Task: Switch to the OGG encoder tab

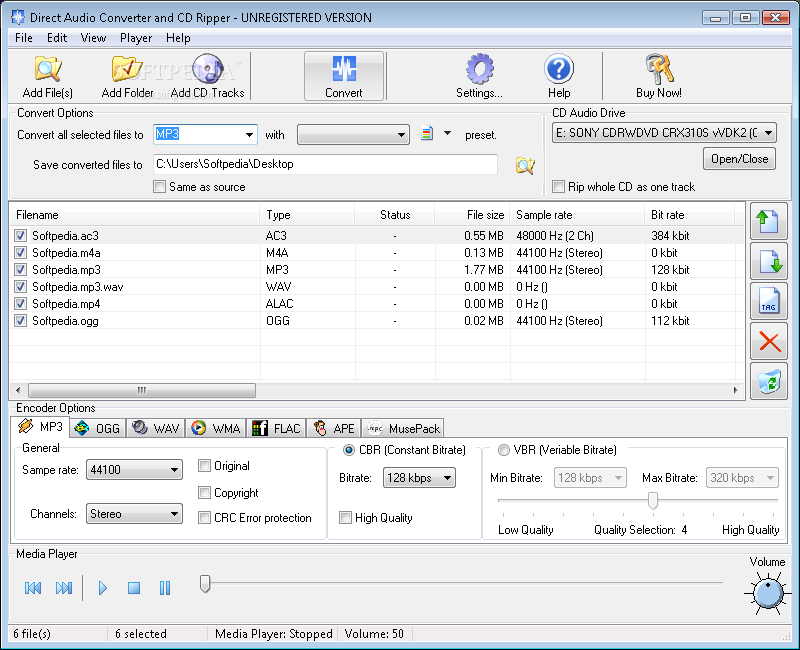Action: coord(97,429)
